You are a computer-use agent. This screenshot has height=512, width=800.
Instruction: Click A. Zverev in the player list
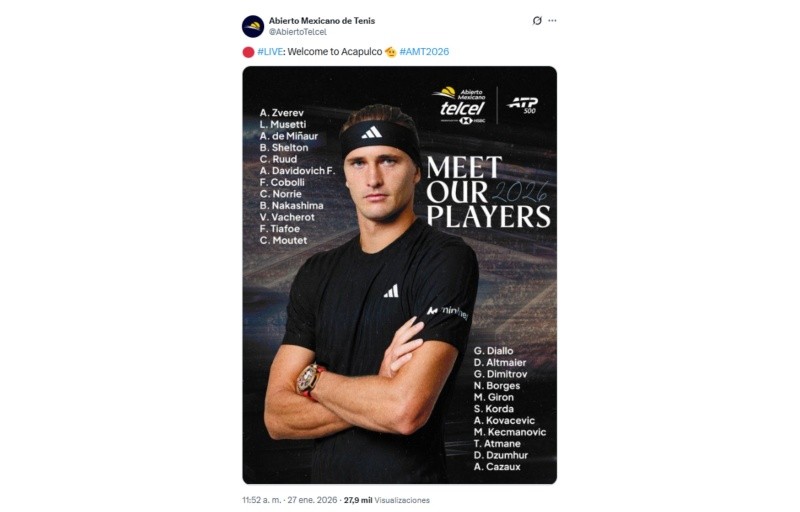point(282,113)
